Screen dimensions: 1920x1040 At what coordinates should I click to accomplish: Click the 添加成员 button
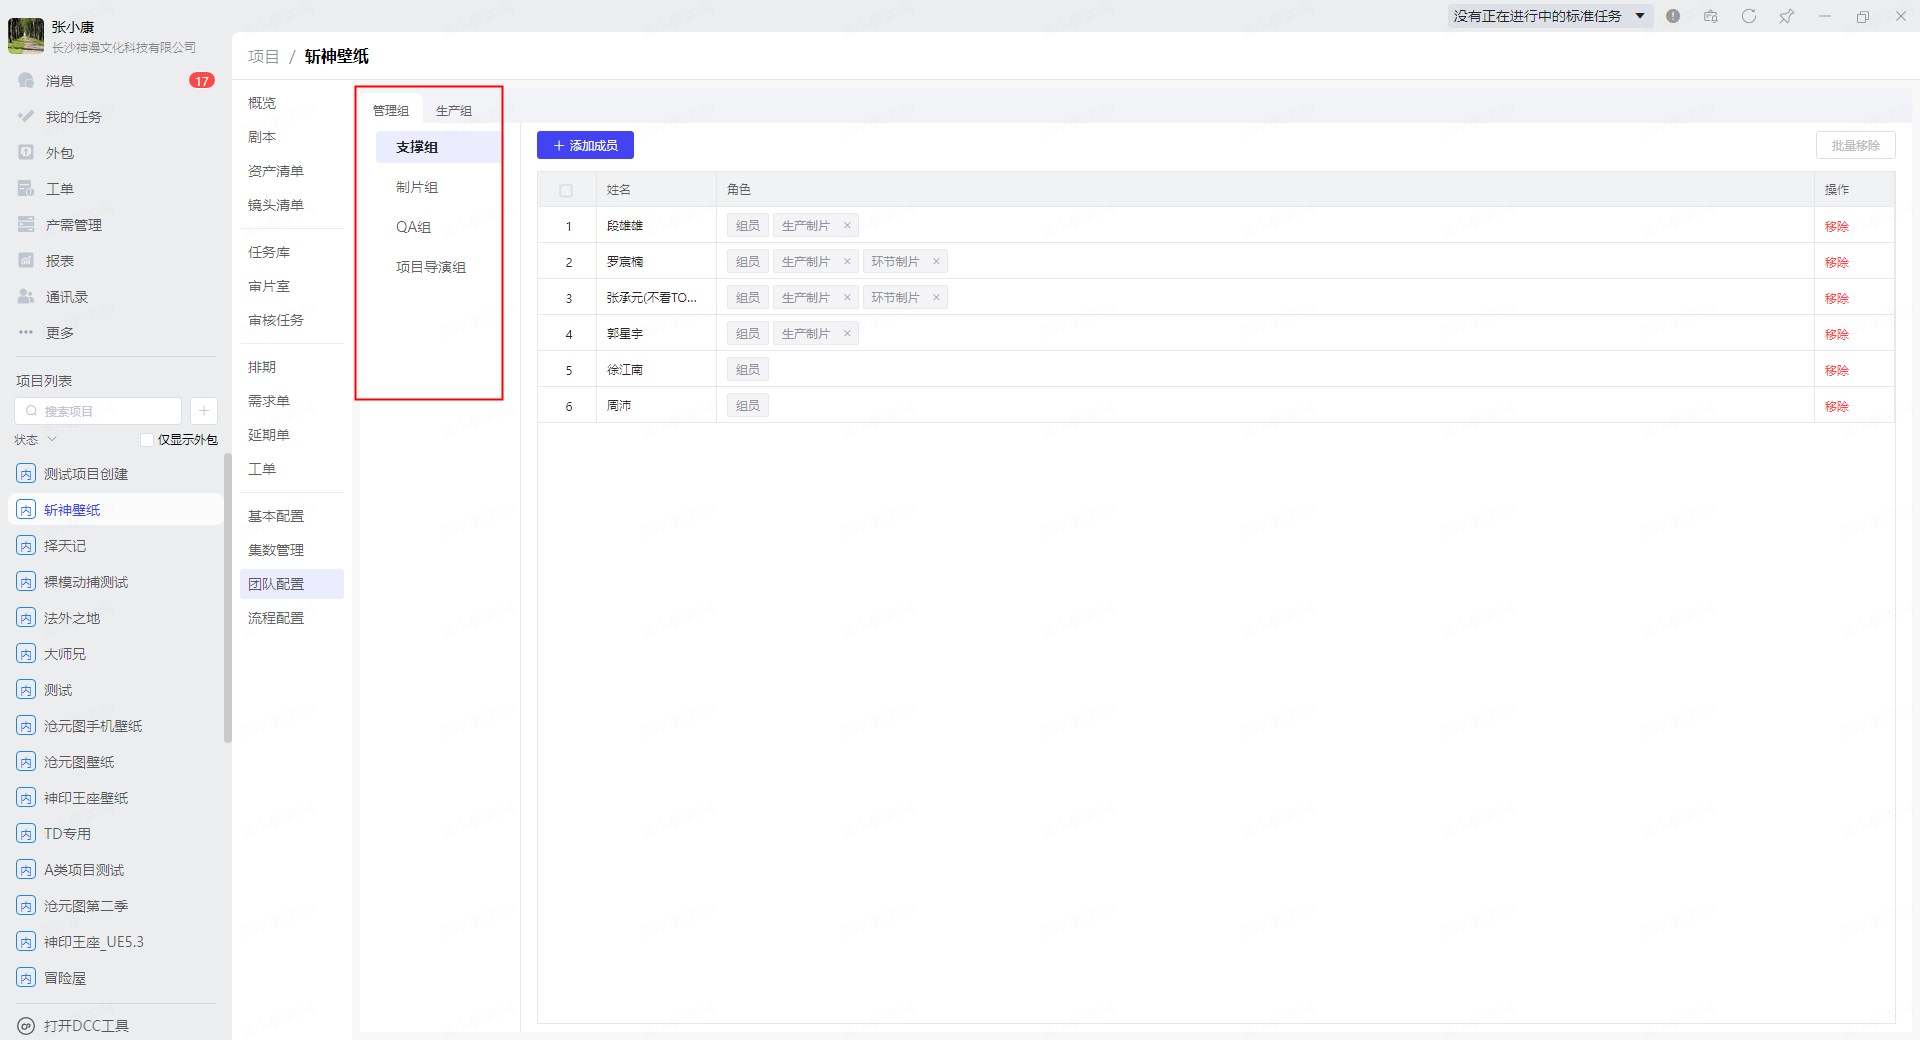coord(585,146)
